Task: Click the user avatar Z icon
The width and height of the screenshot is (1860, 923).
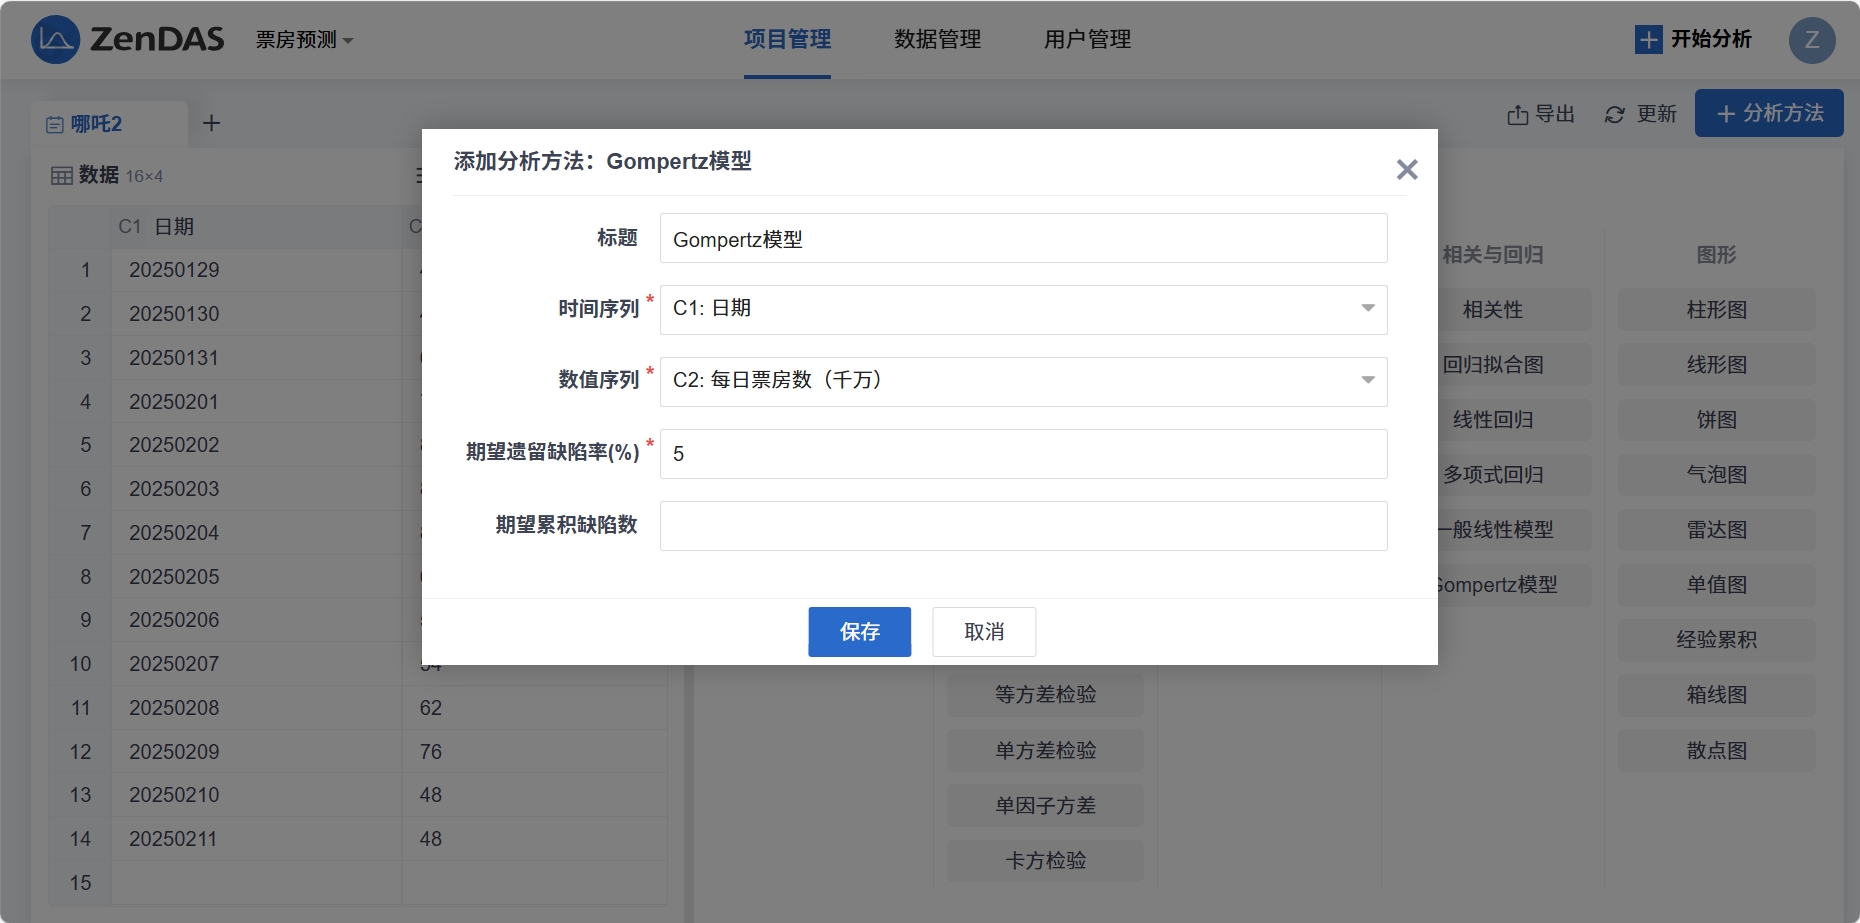Action: 1811,41
